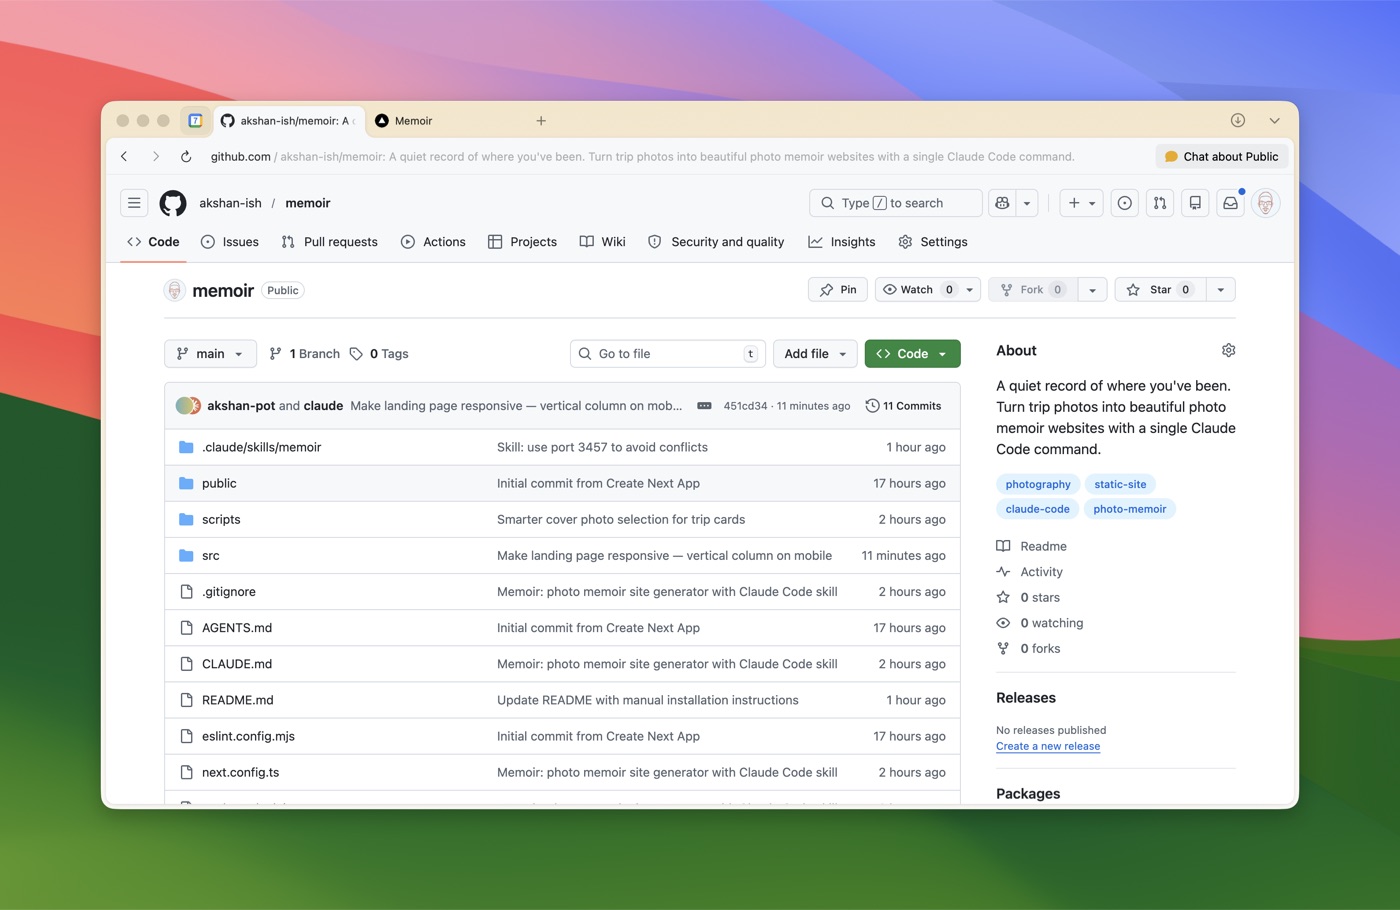Open the About section settings gear
Viewport: 1400px width, 910px height.
1228,350
